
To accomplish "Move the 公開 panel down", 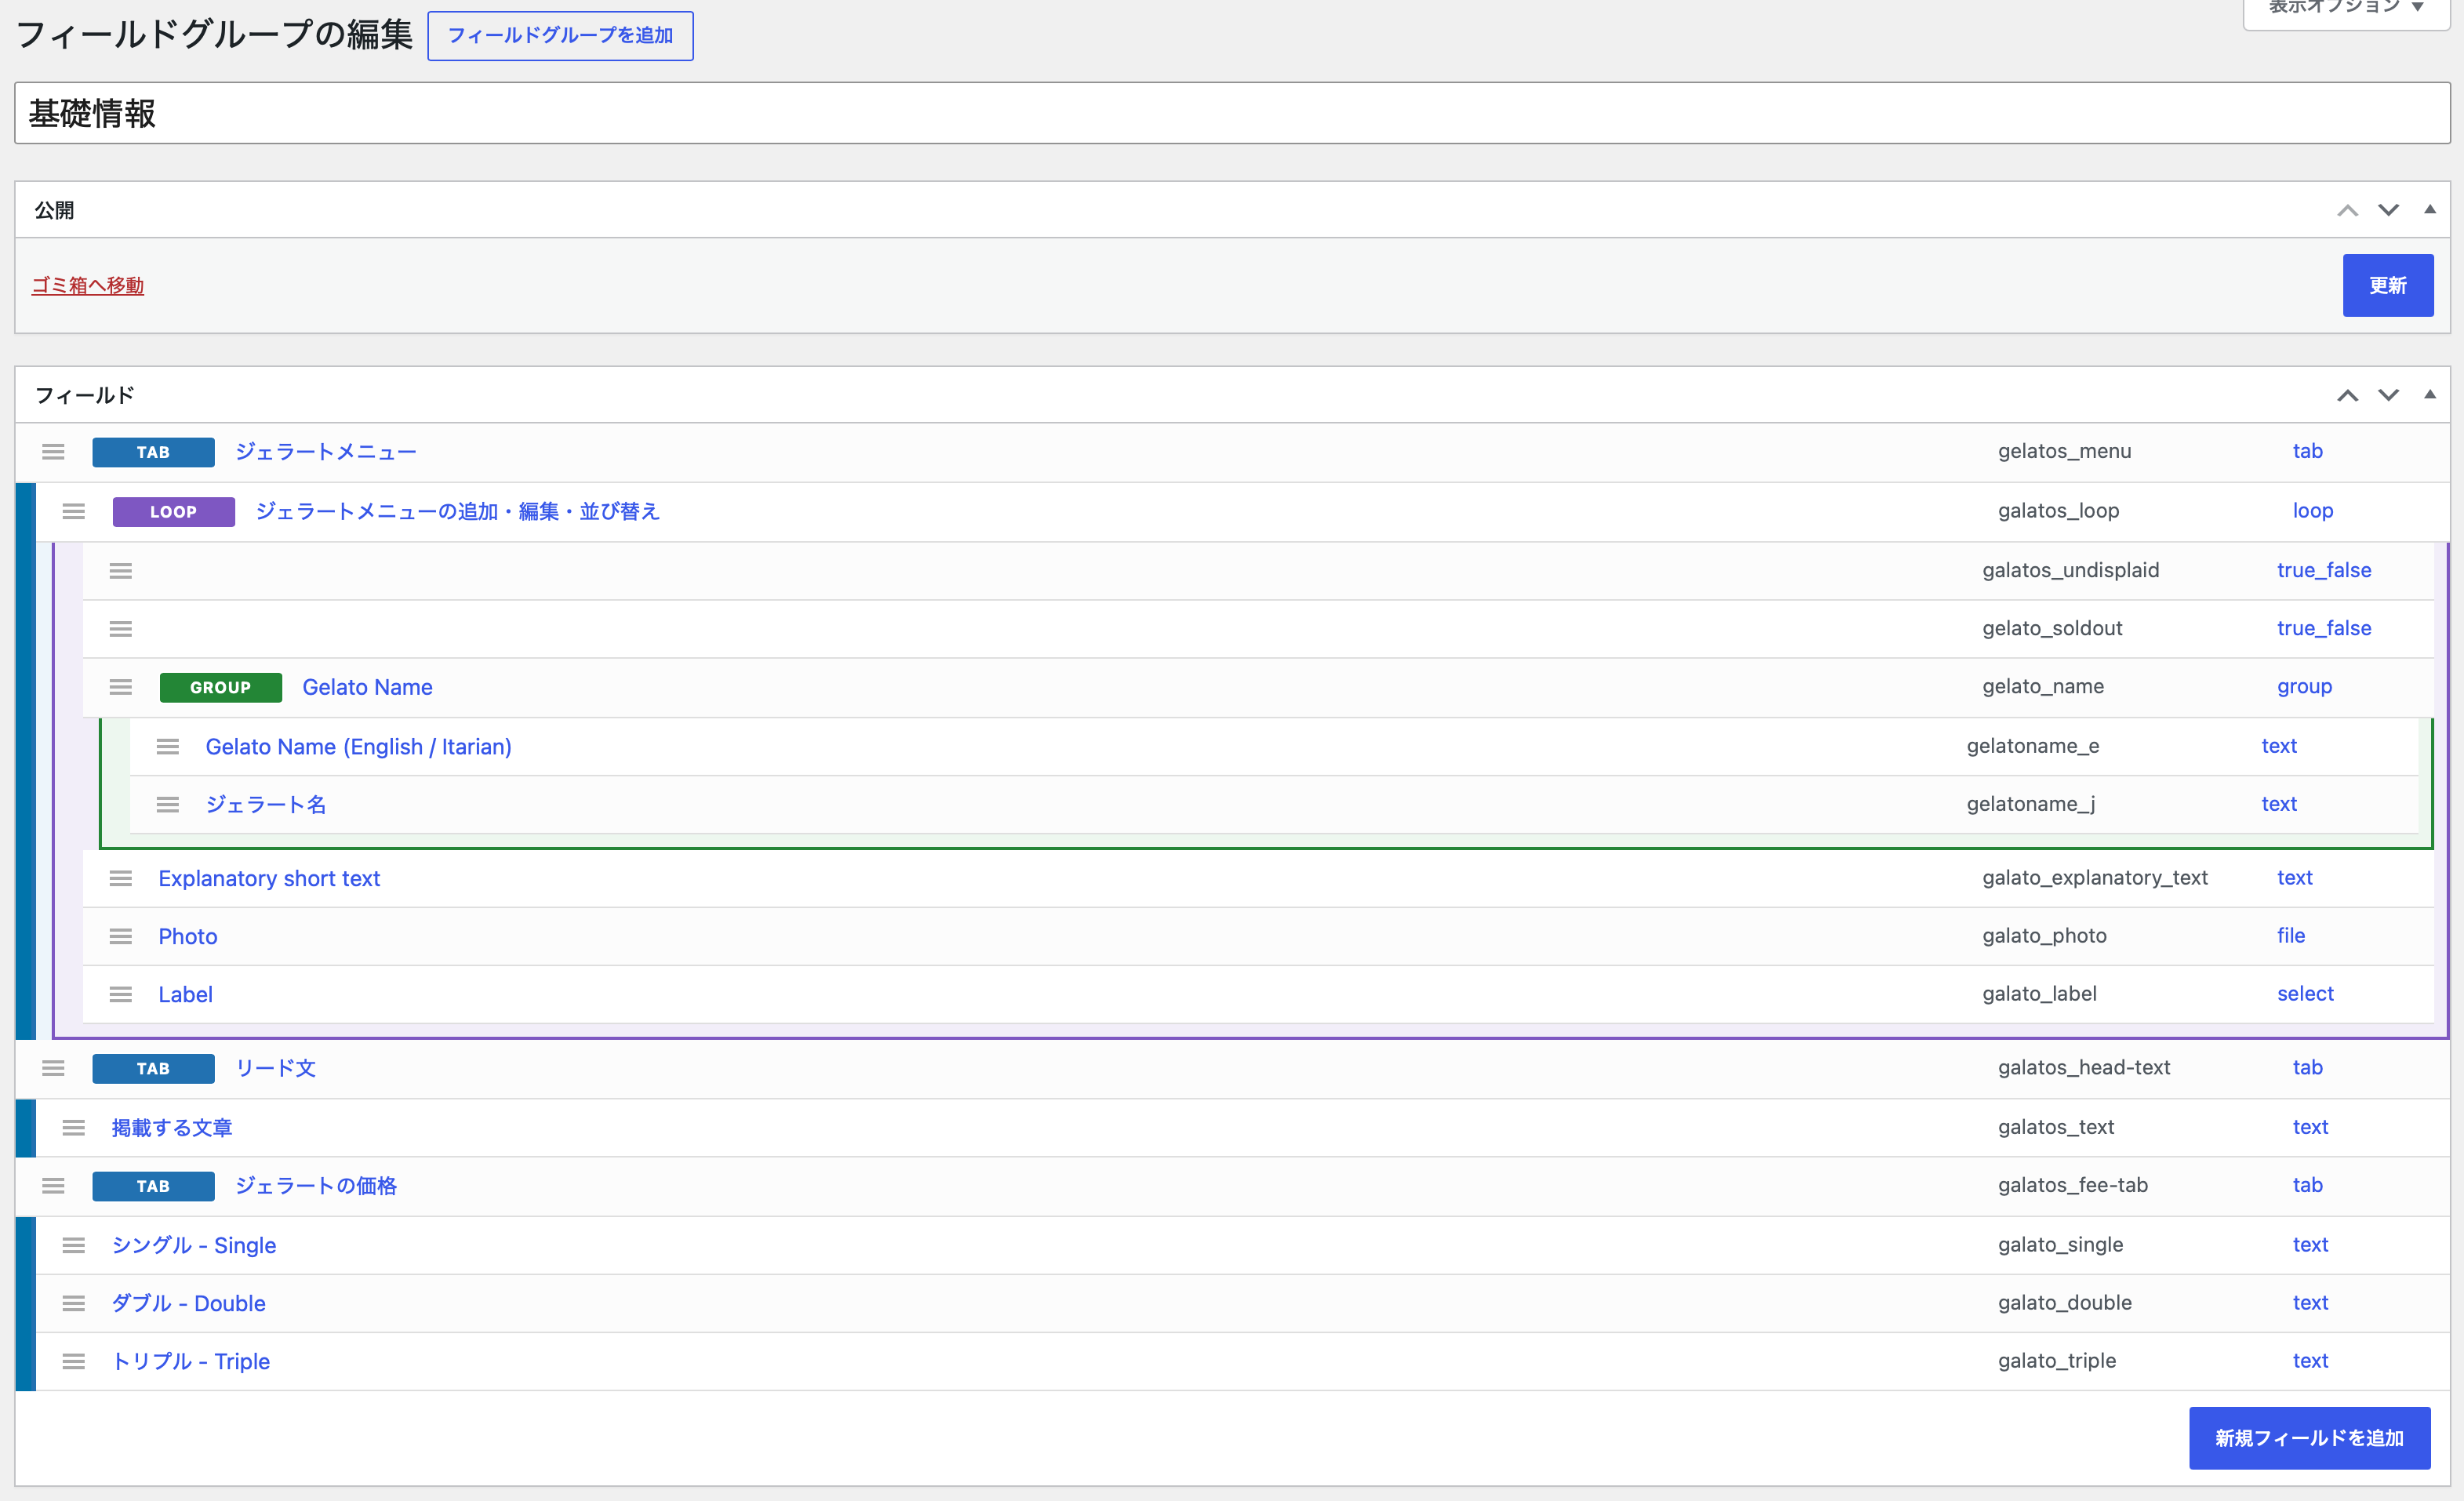I will click(2388, 210).
